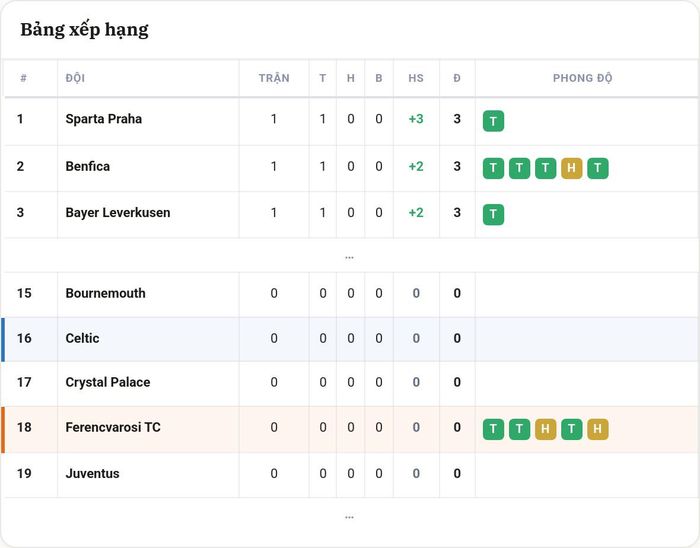Click Benfica's last green T form badge
The height and width of the screenshot is (548, 700).
598,168
